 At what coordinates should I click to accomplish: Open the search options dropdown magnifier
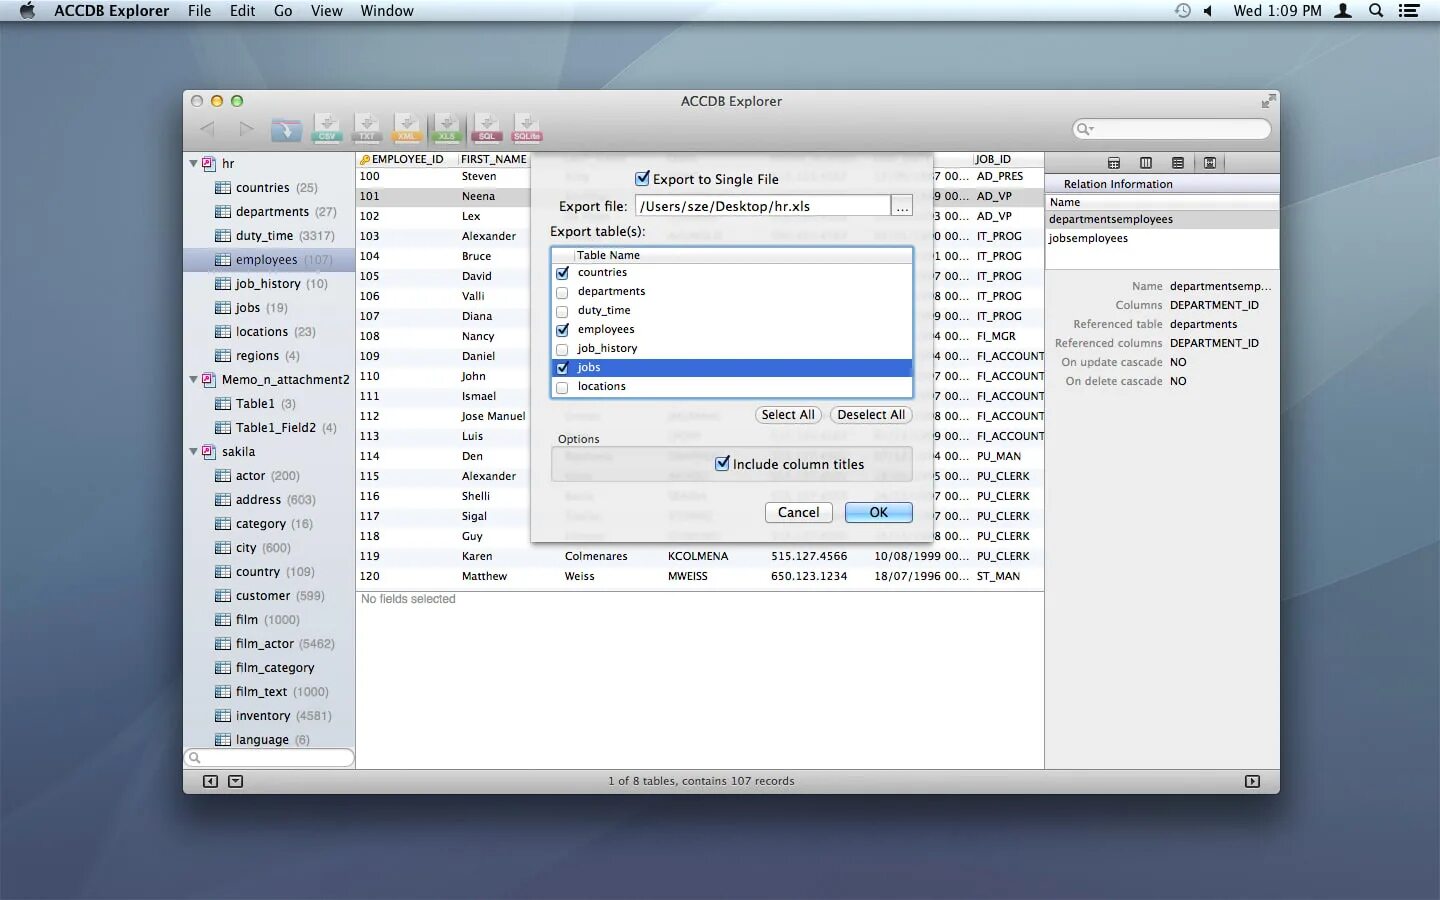pyautogui.click(x=1084, y=129)
